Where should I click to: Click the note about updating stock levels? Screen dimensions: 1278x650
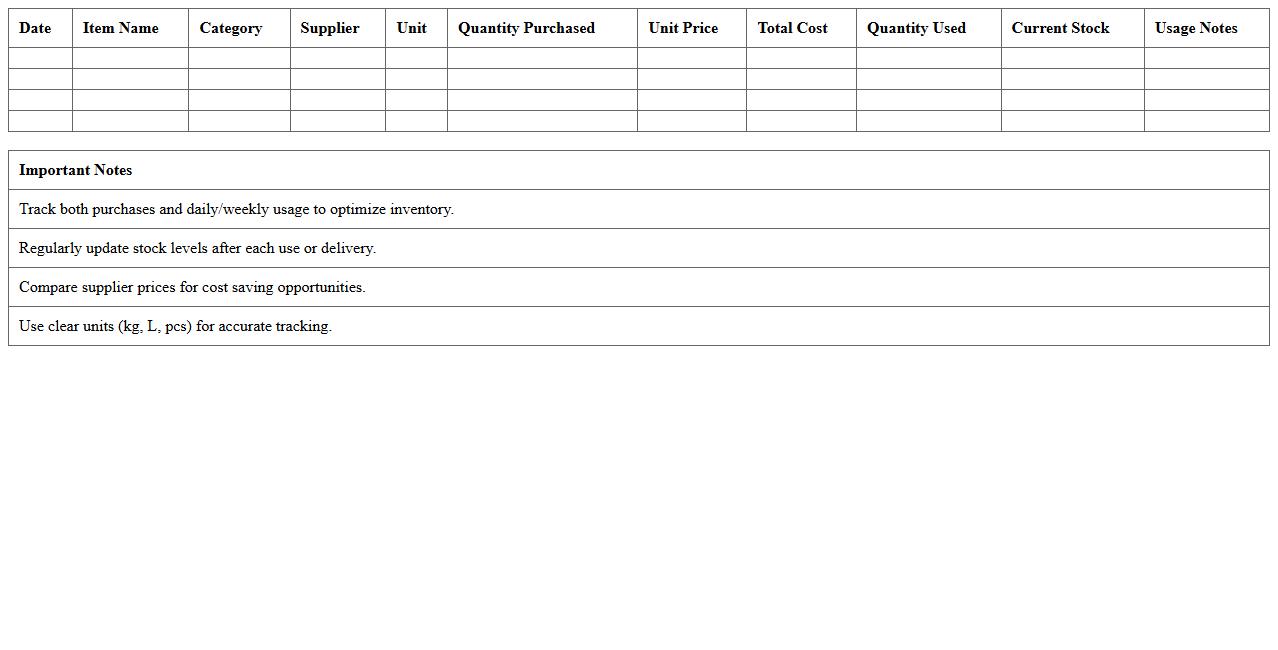[198, 248]
